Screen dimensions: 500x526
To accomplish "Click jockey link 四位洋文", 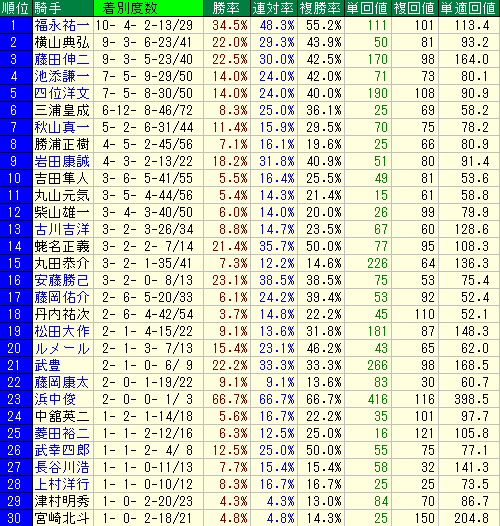I will coord(62,93).
